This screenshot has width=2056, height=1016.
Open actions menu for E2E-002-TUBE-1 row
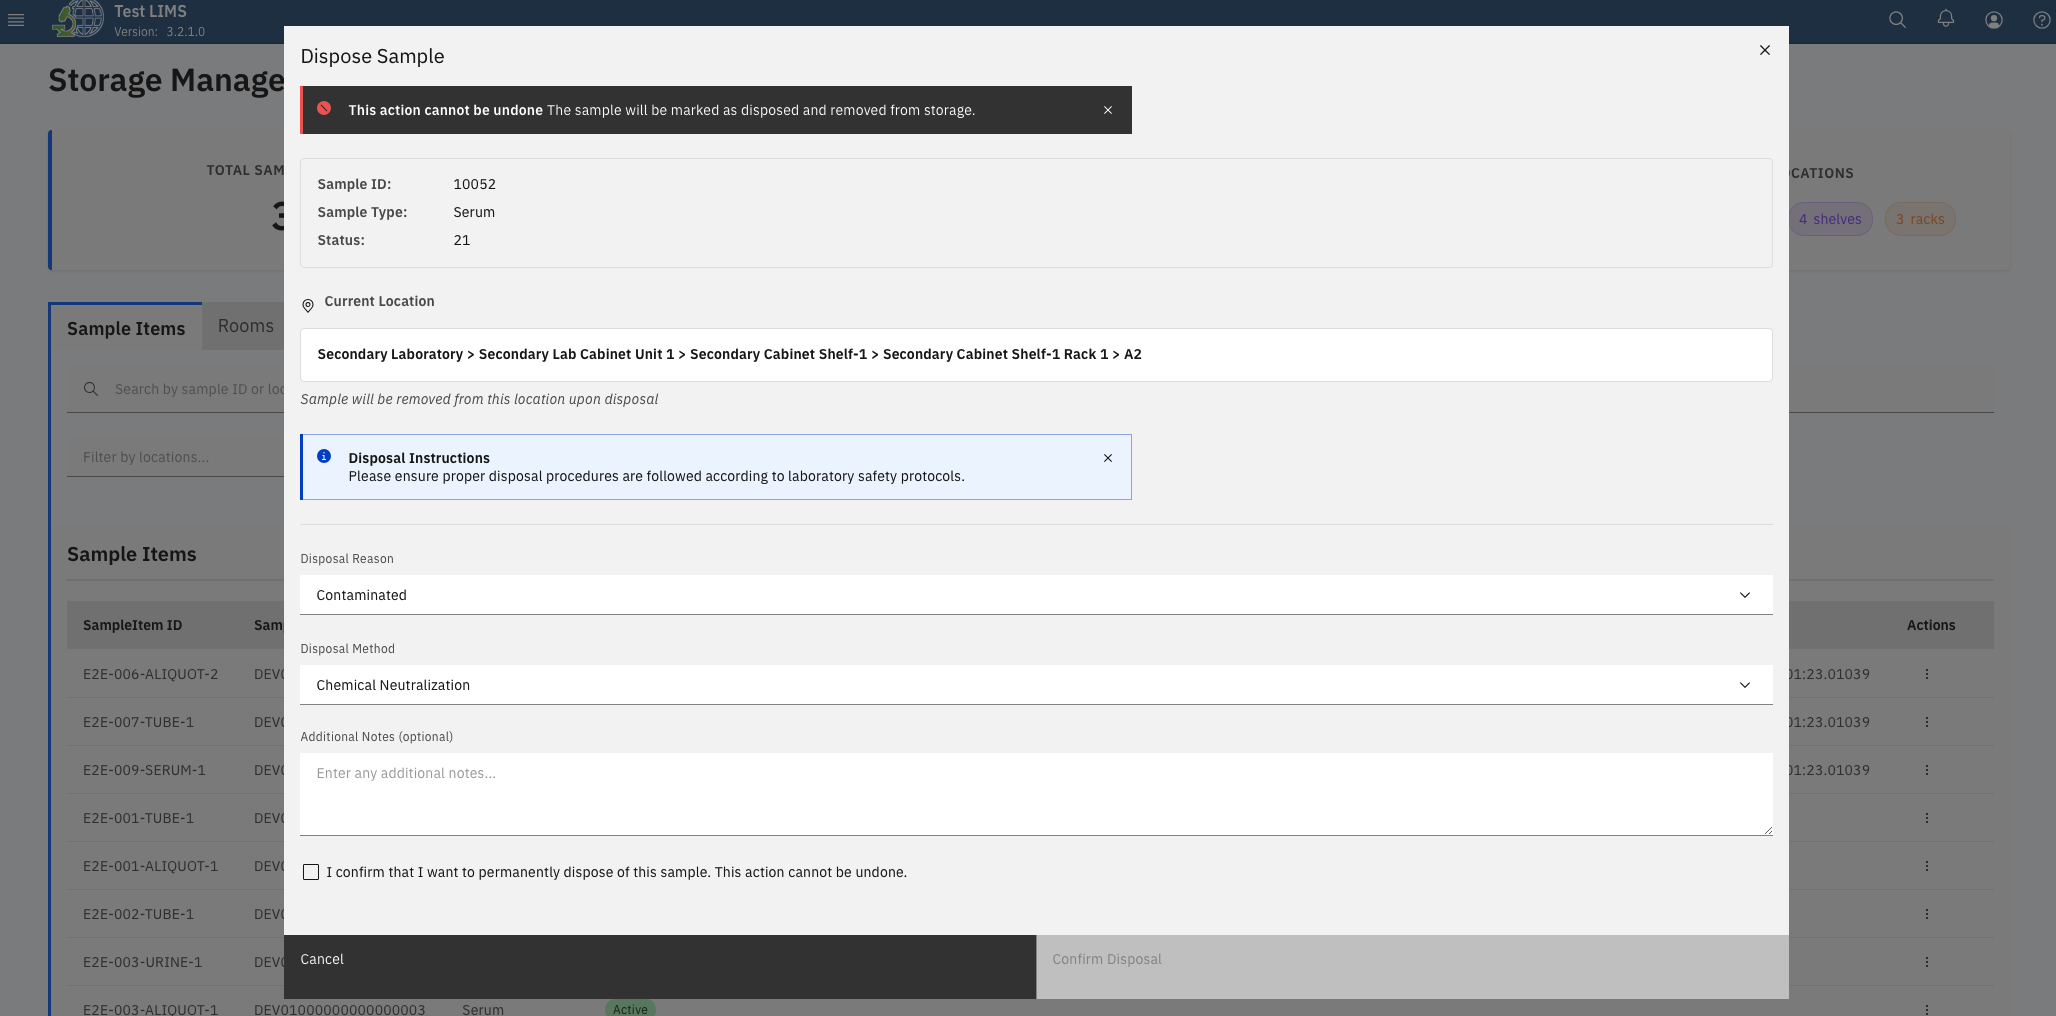click(x=1926, y=914)
